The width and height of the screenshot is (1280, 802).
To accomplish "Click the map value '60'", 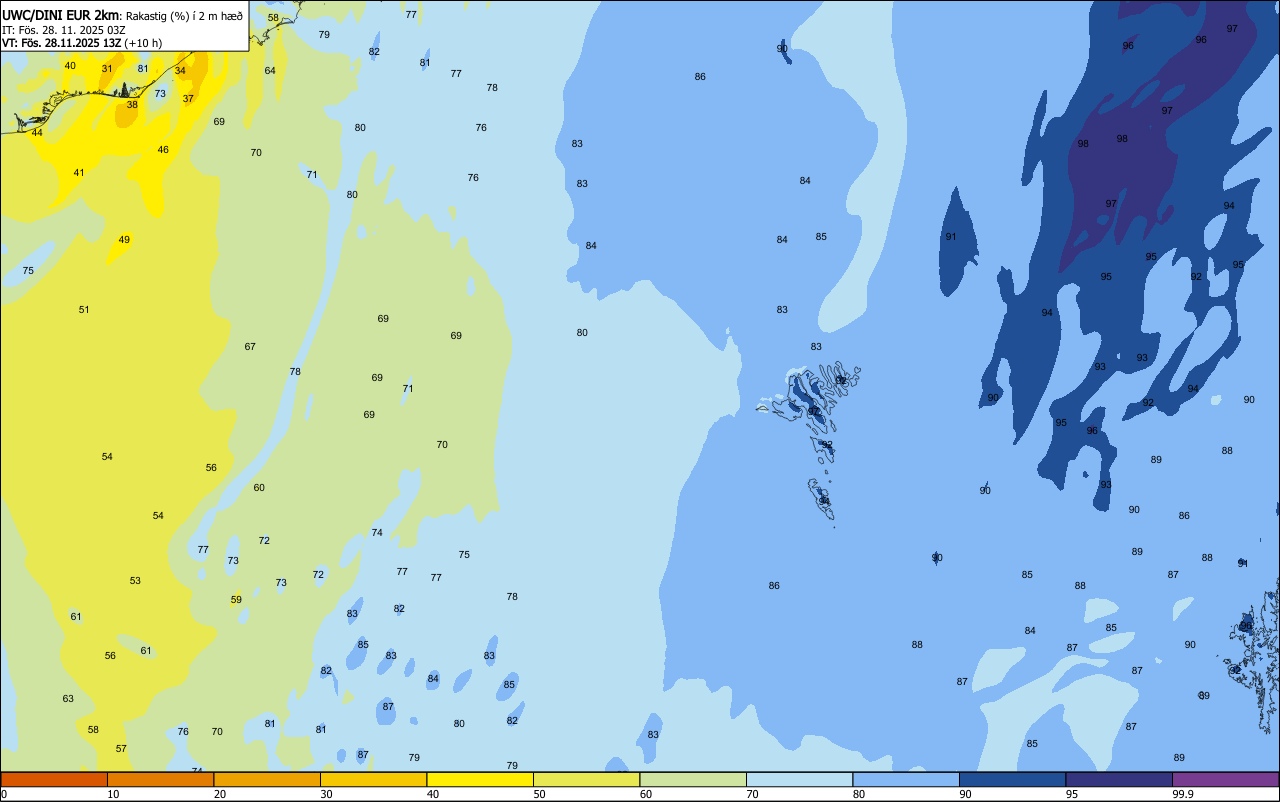I will click(x=259, y=488).
